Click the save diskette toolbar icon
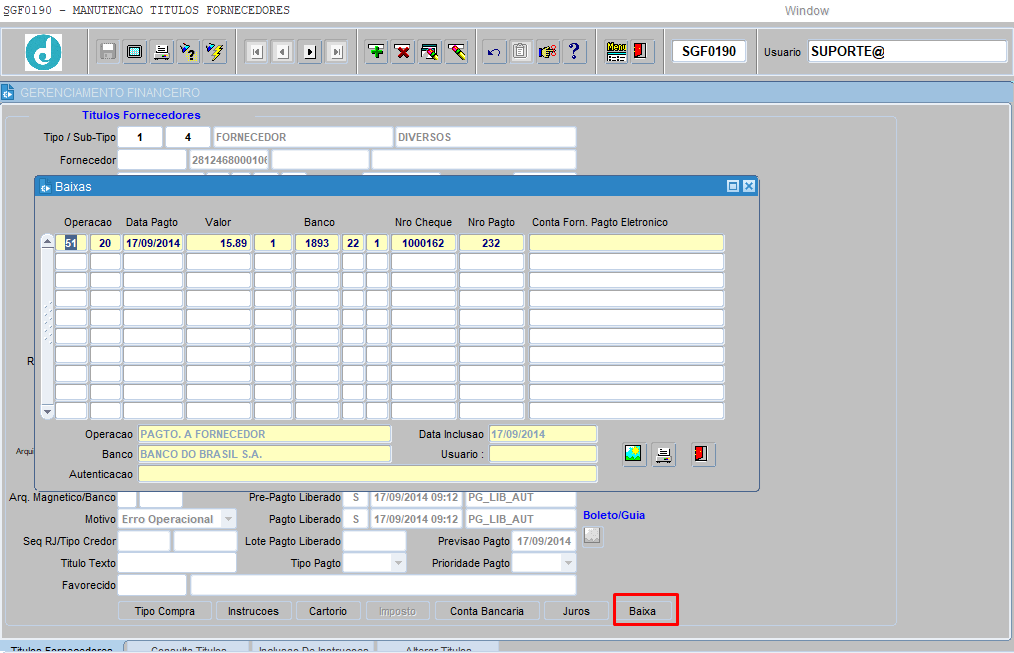 [108, 52]
